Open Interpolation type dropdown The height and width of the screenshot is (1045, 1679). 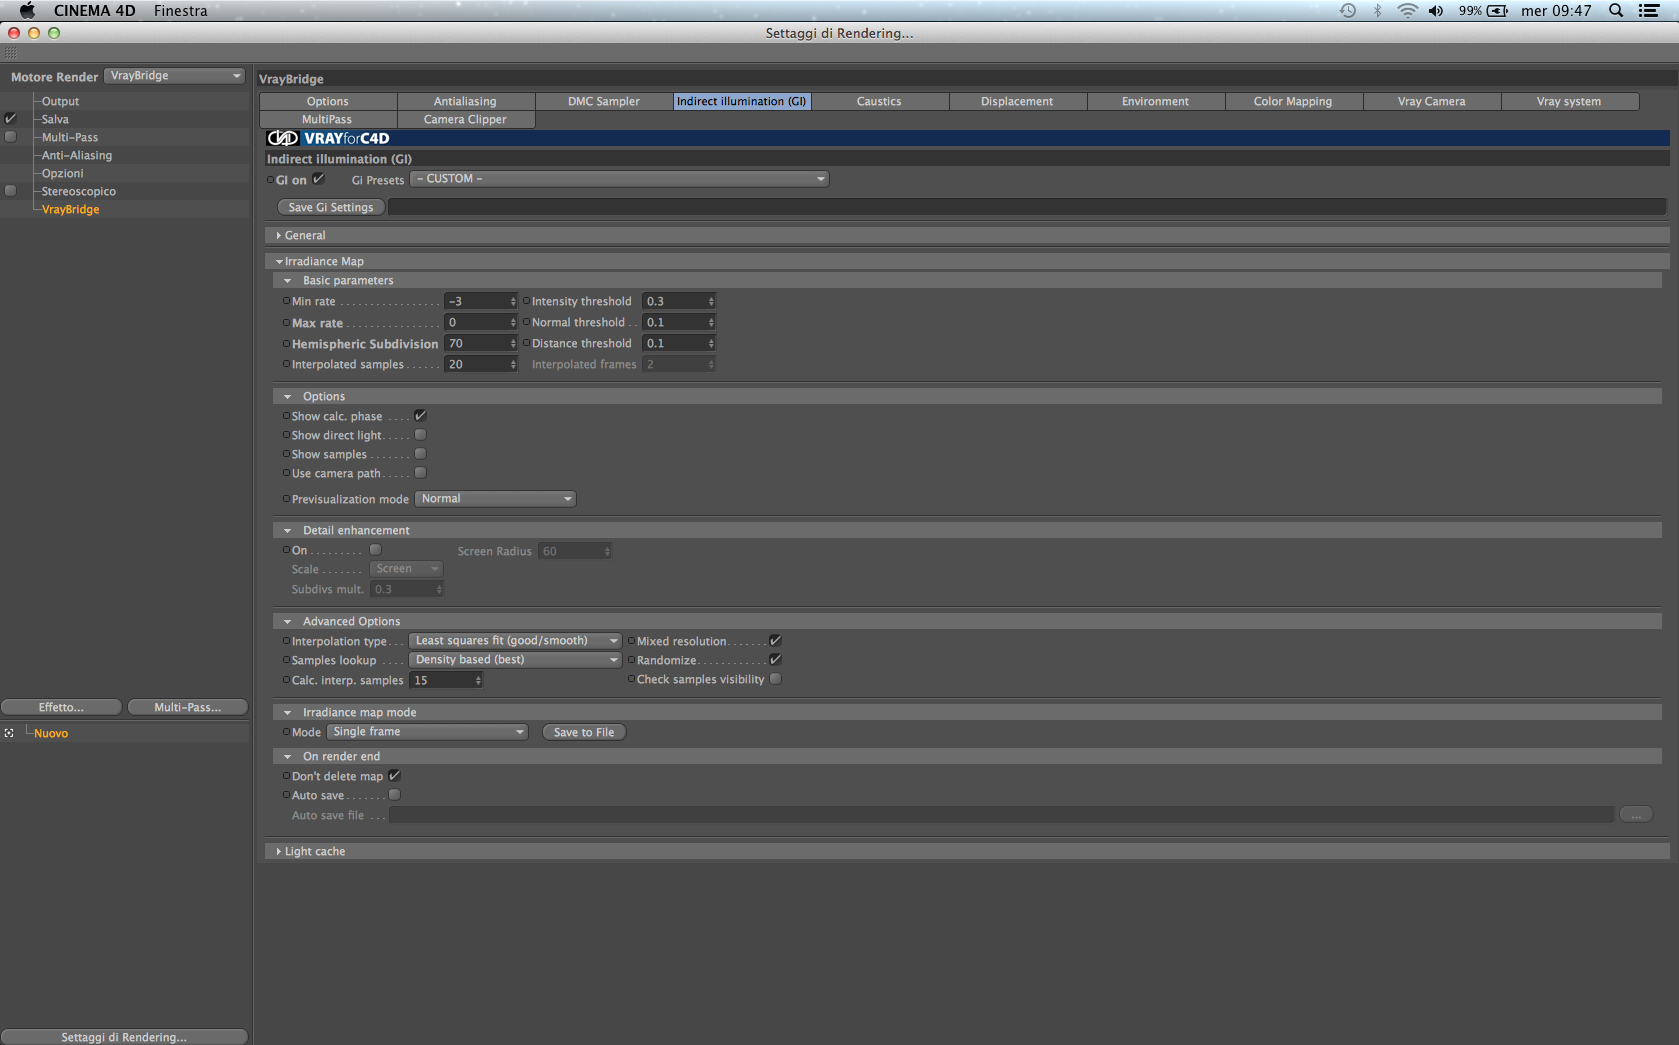[x=515, y=641]
